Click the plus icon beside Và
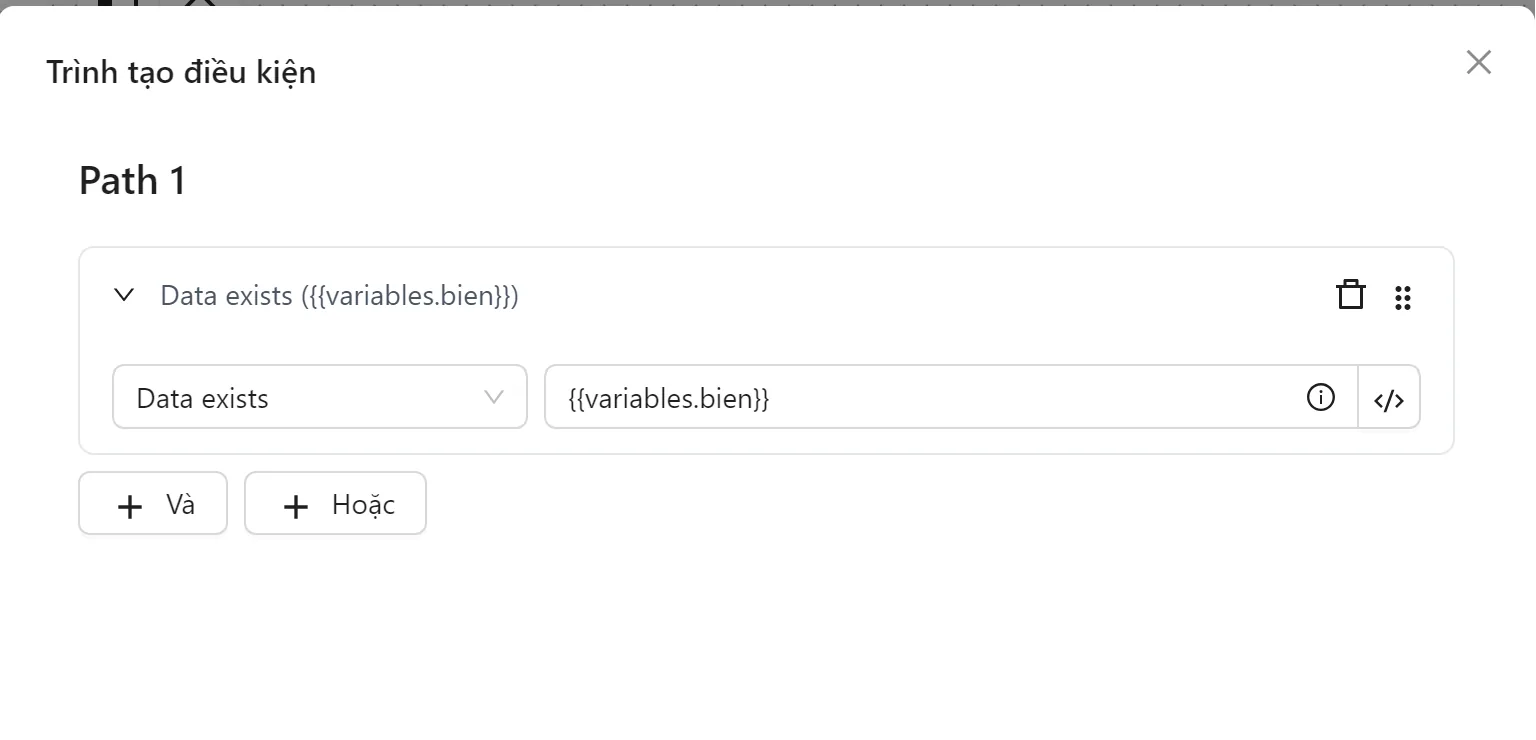 tap(130, 506)
